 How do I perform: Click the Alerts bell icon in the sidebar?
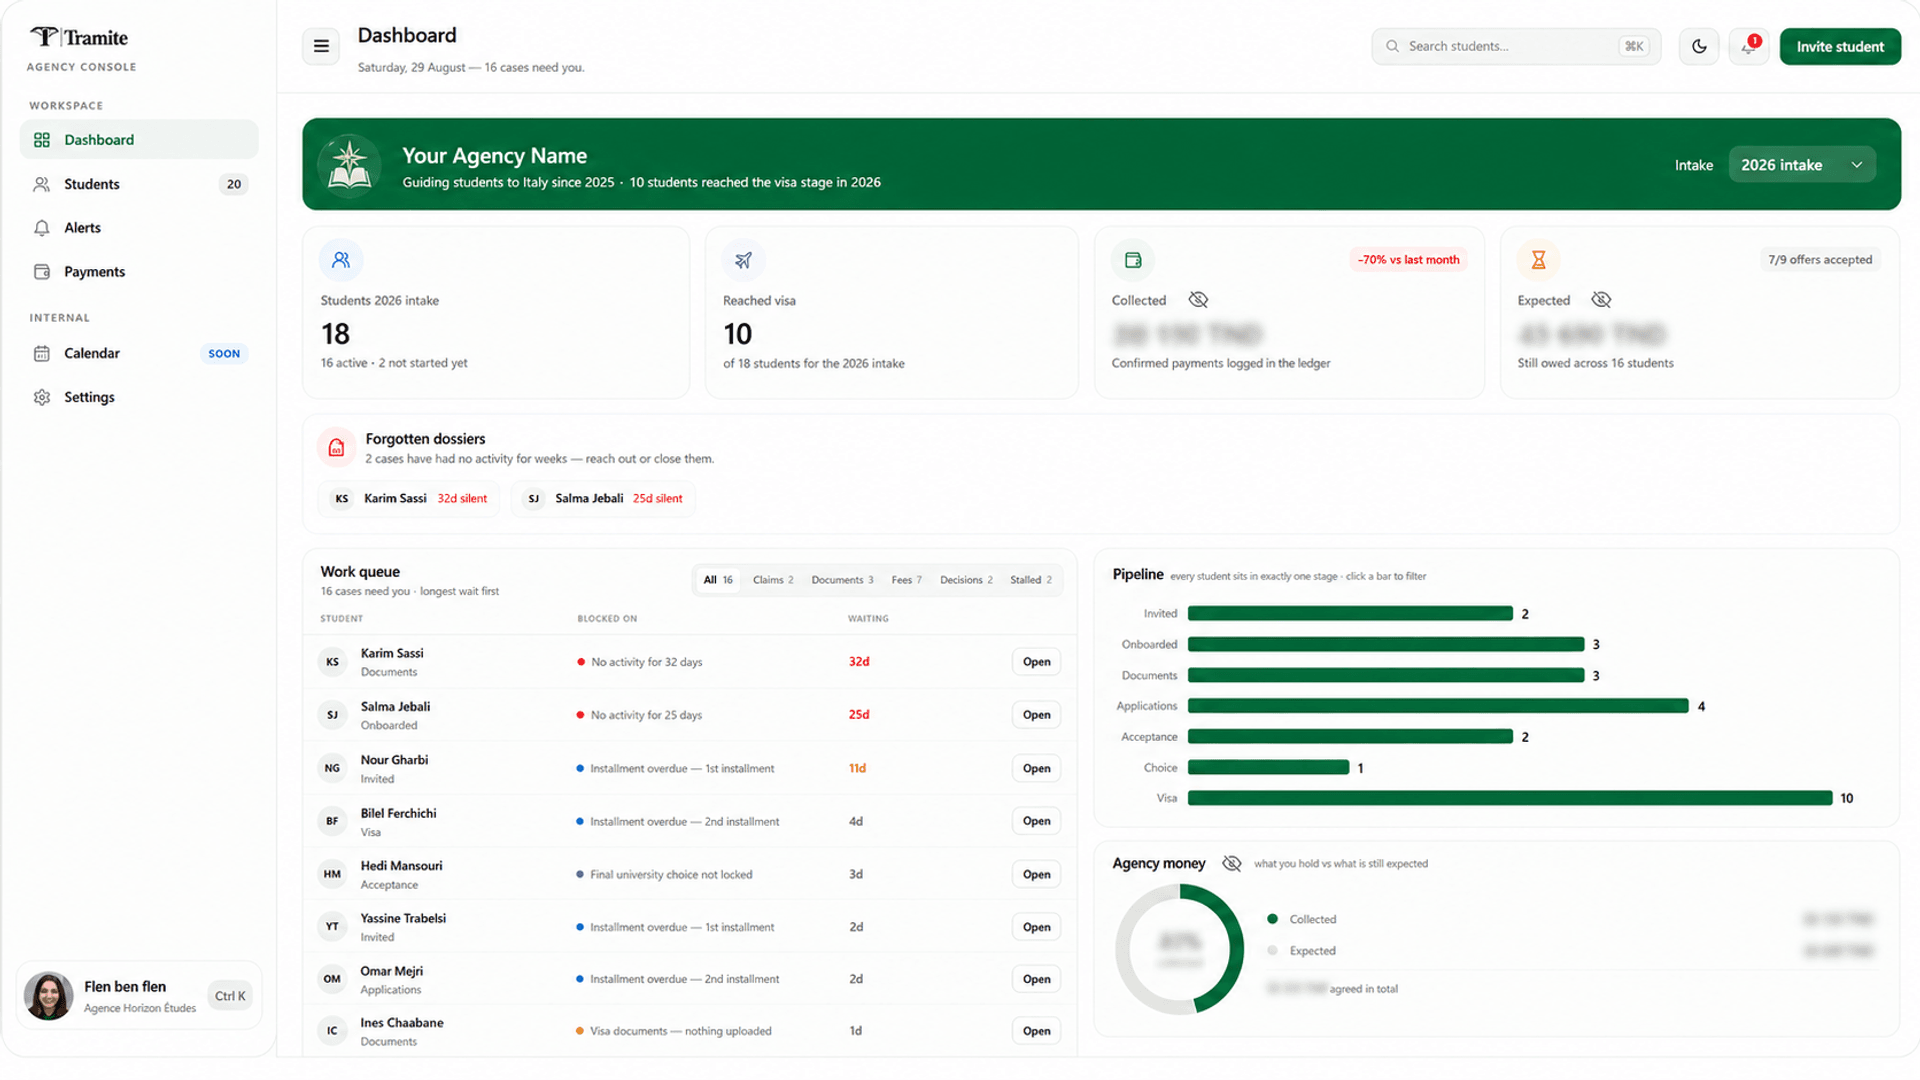pyautogui.click(x=42, y=228)
